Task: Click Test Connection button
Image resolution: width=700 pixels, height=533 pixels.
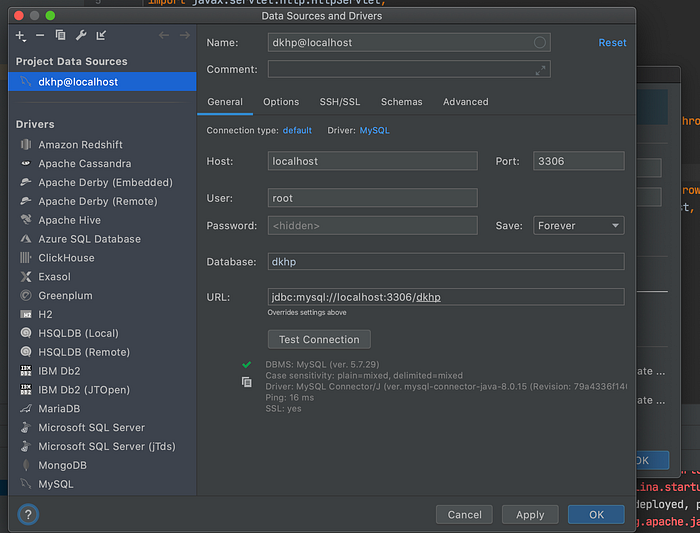Action: click(319, 339)
